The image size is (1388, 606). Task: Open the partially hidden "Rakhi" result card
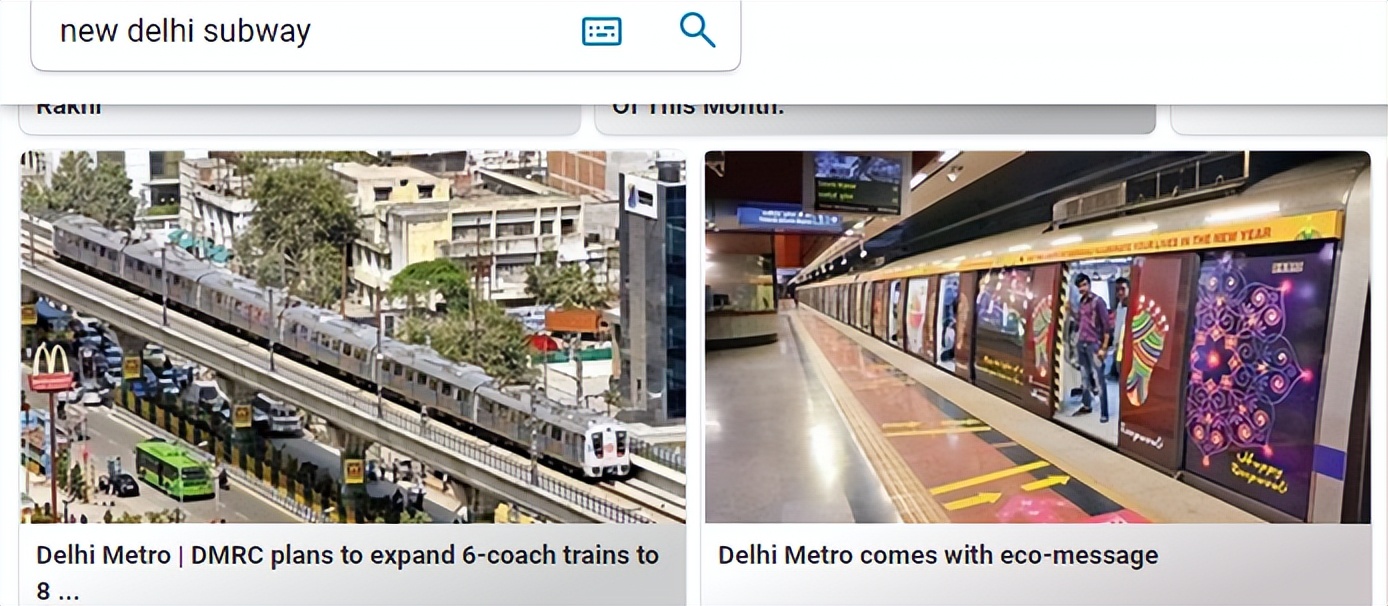coord(300,117)
